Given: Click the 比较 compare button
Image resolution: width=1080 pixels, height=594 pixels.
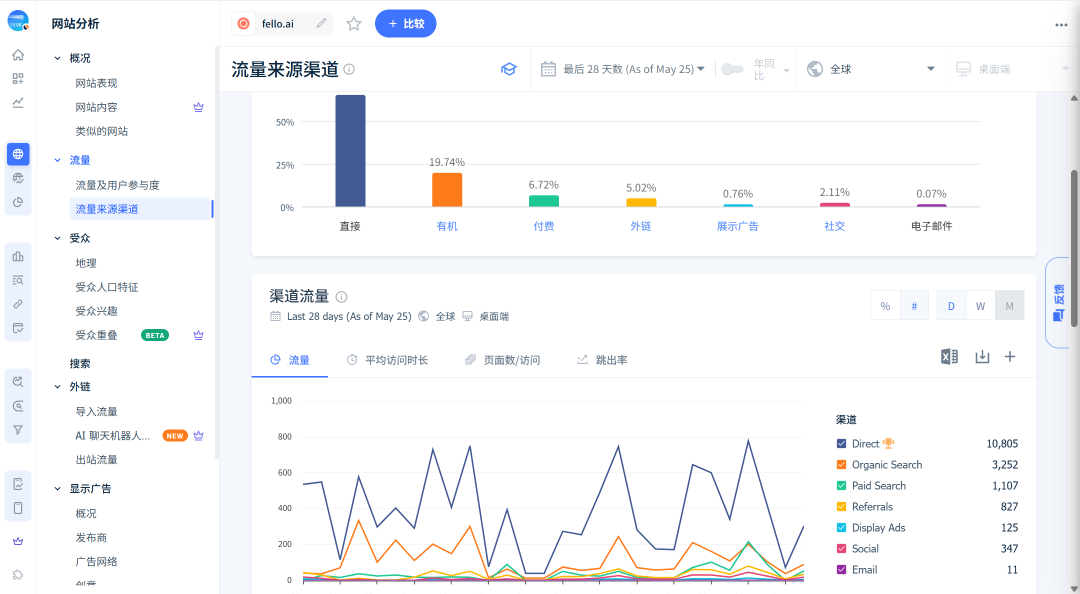Looking at the screenshot, I should tap(406, 23).
